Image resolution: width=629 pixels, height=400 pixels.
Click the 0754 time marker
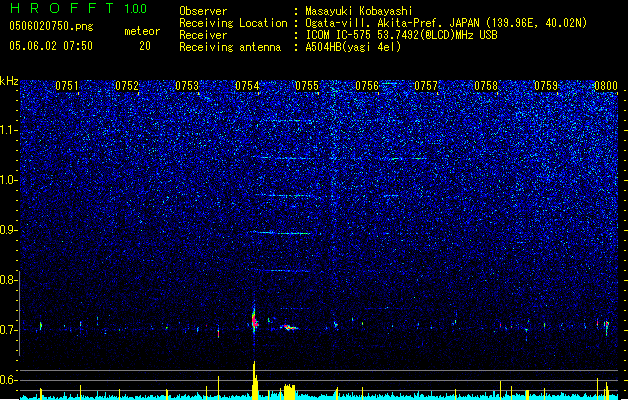click(x=247, y=86)
